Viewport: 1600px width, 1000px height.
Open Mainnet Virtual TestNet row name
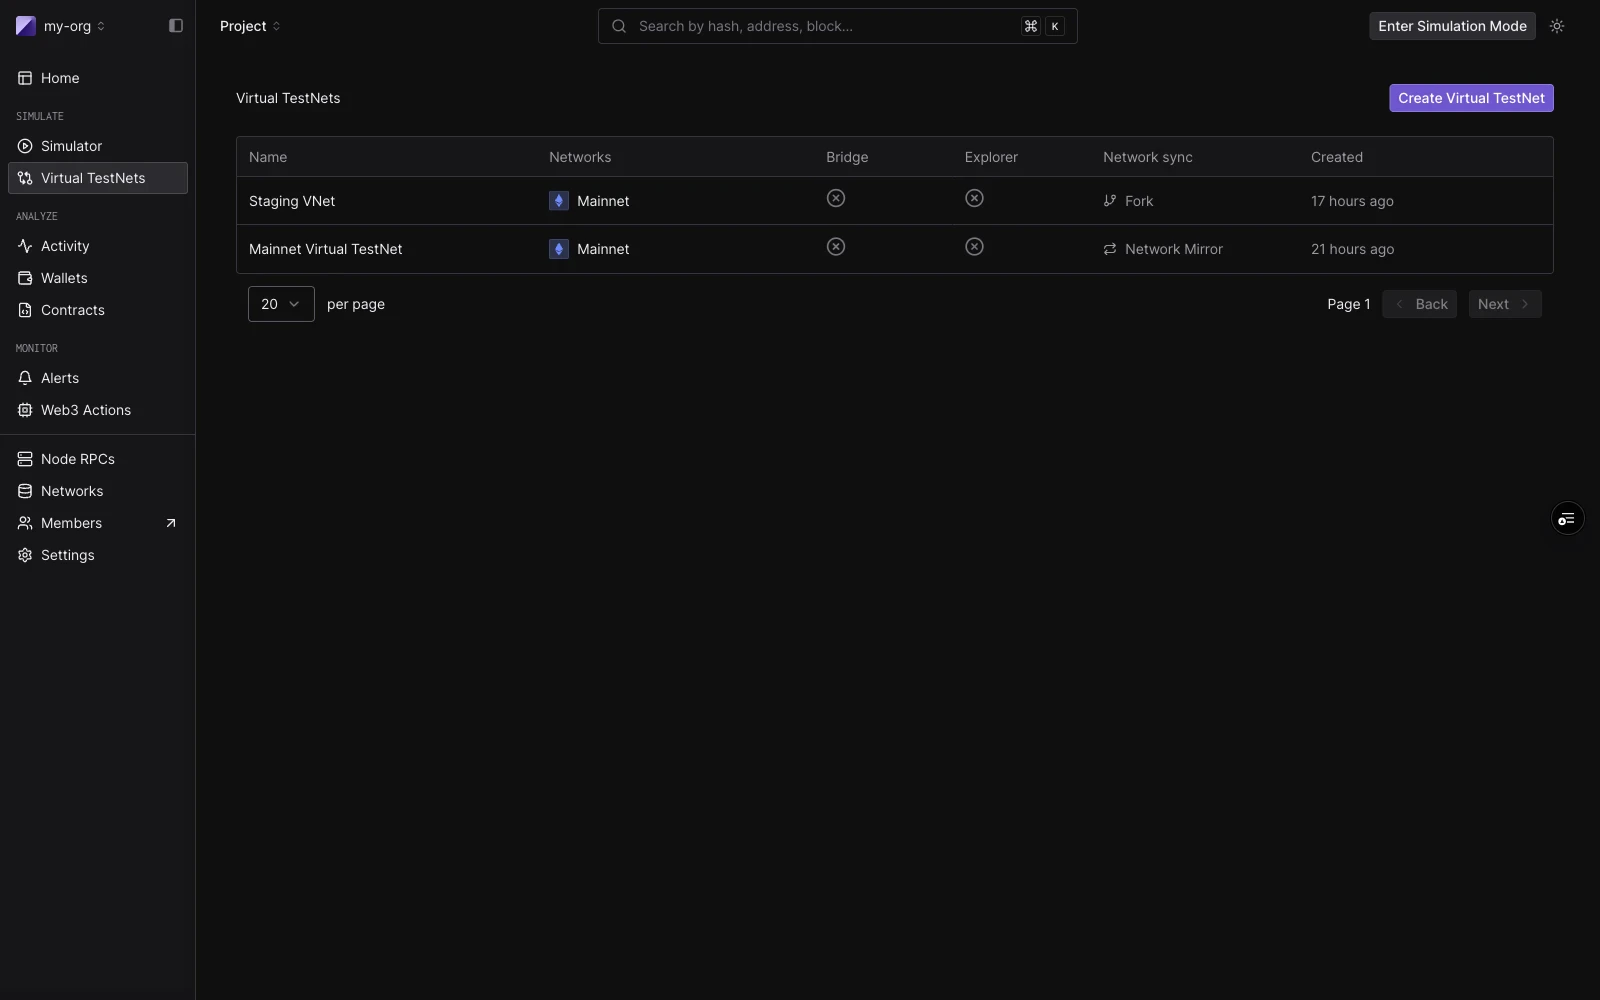pyautogui.click(x=326, y=249)
